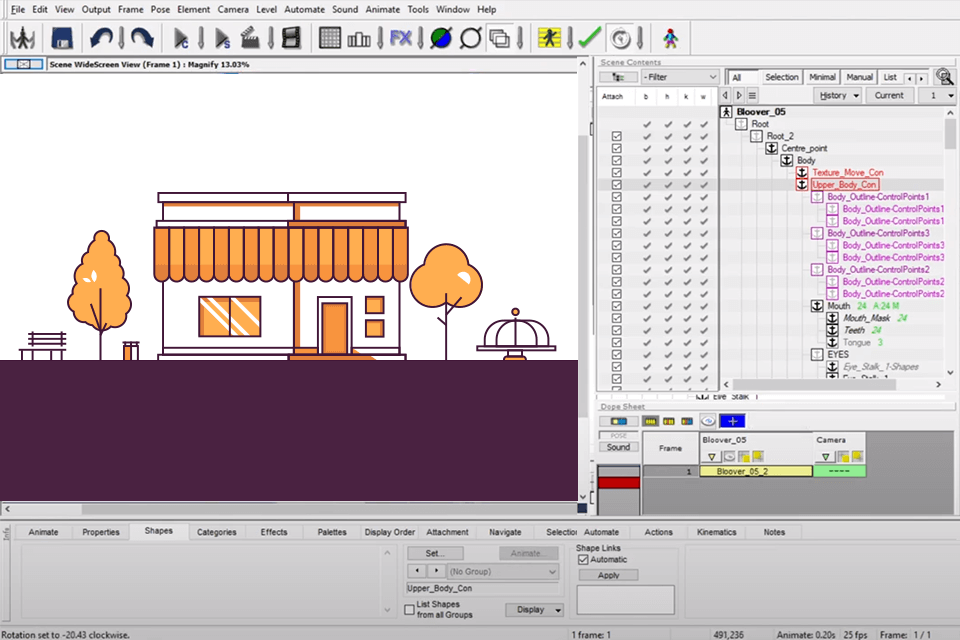960x640 pixels.
Task: Click the FX toolbar icon
Action: pos(401,37)
